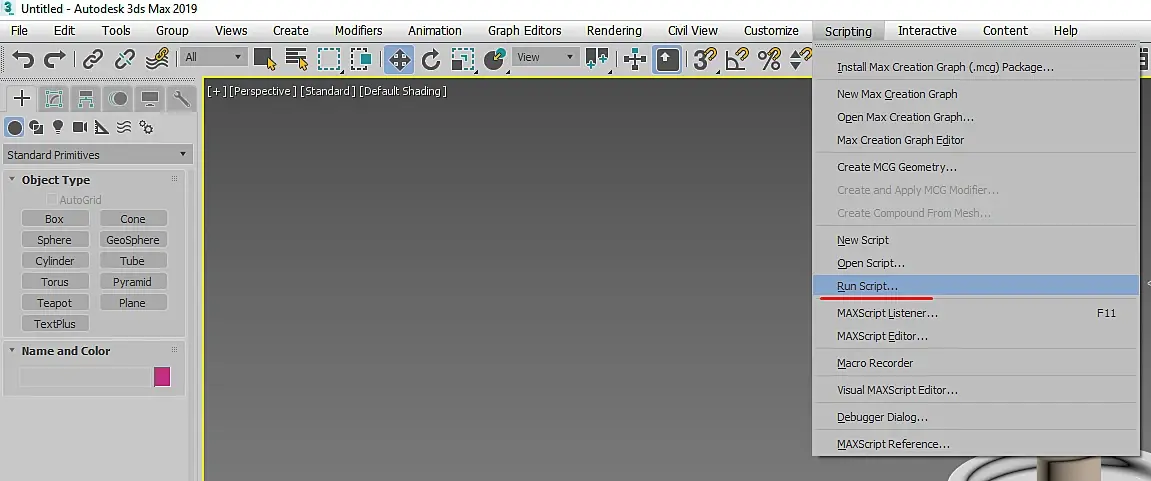The image size is (1151, 481).
Task: Click the Select and Manipulate icon
Action: pos(634,59)
